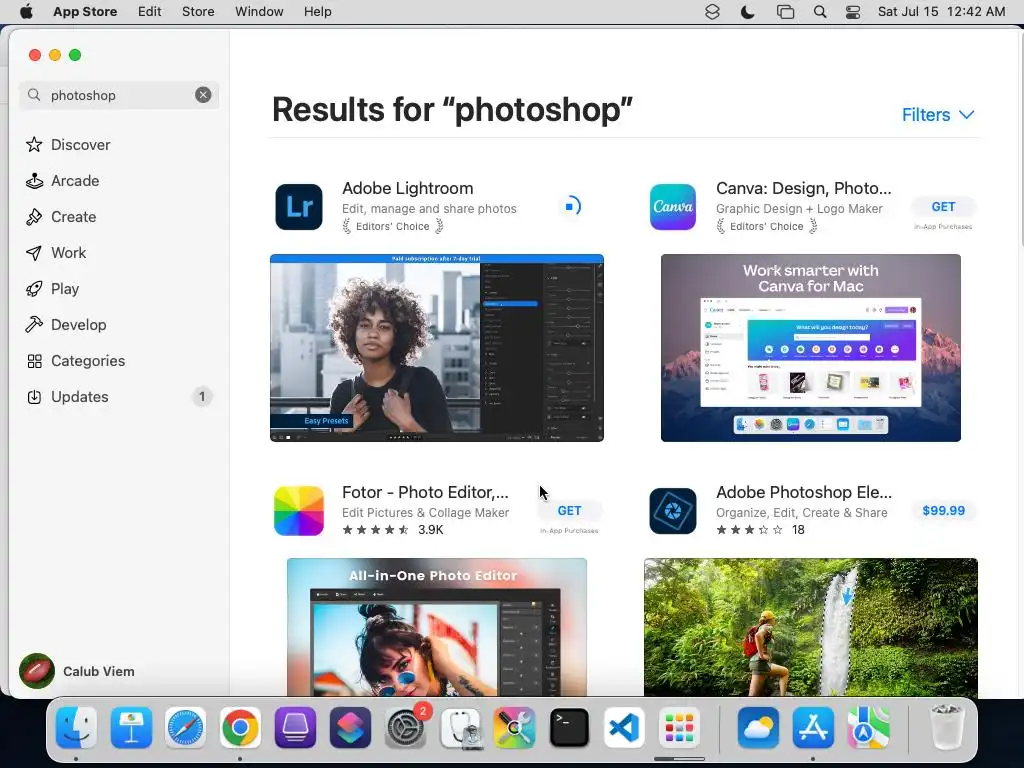Screen dimensions: 1024x768
Task: Launch Keynote from the Dock
Action: [x=131, y=728]
